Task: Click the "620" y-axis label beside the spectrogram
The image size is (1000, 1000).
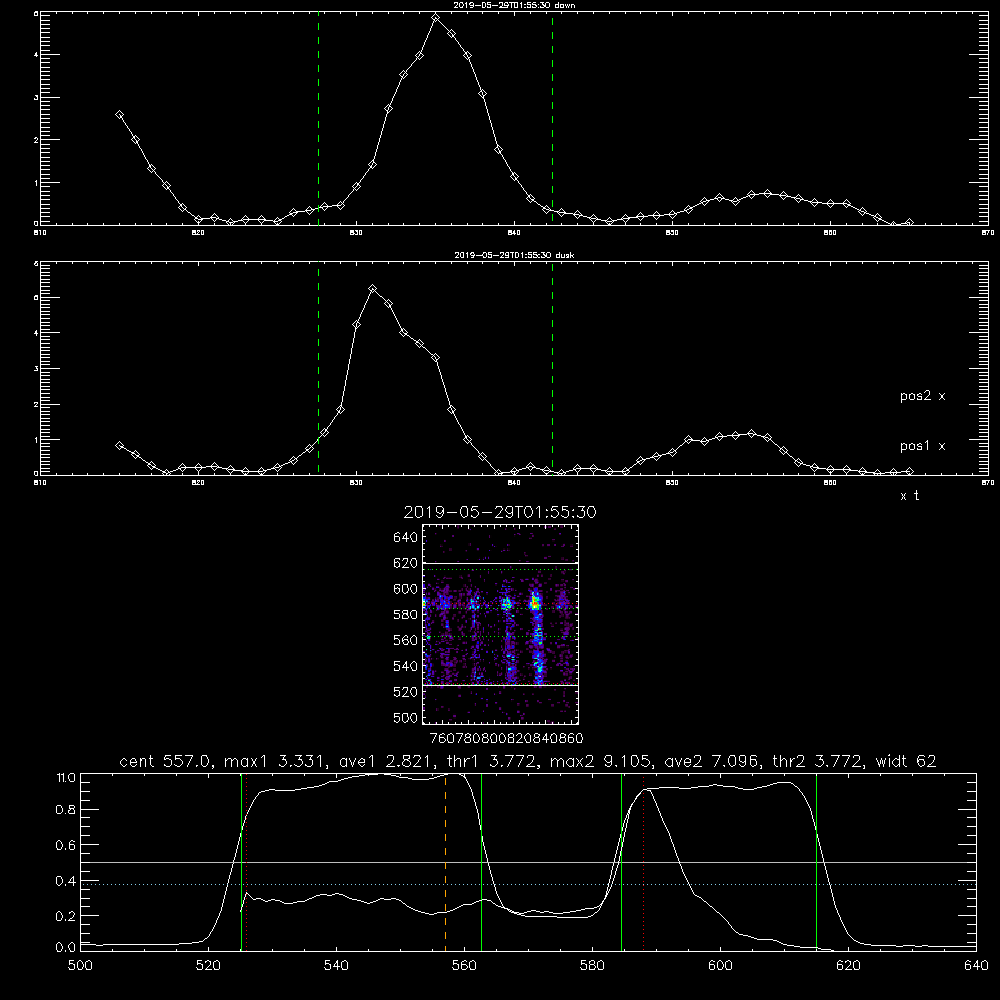Action: (x=406, y=563)
